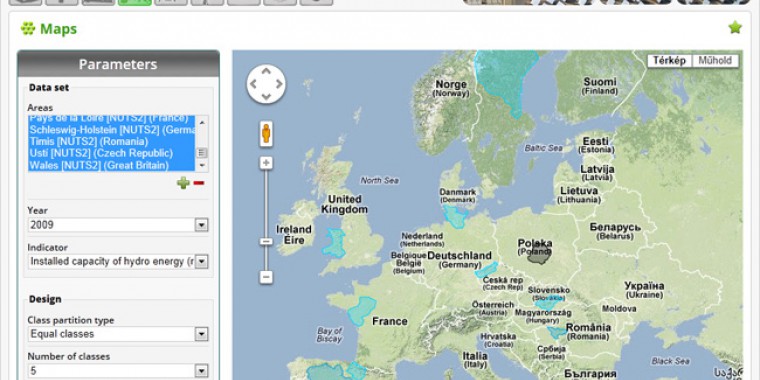Click the dark shaded region in Poland
This screenshot has width=760, height=380.
(539, 254)
